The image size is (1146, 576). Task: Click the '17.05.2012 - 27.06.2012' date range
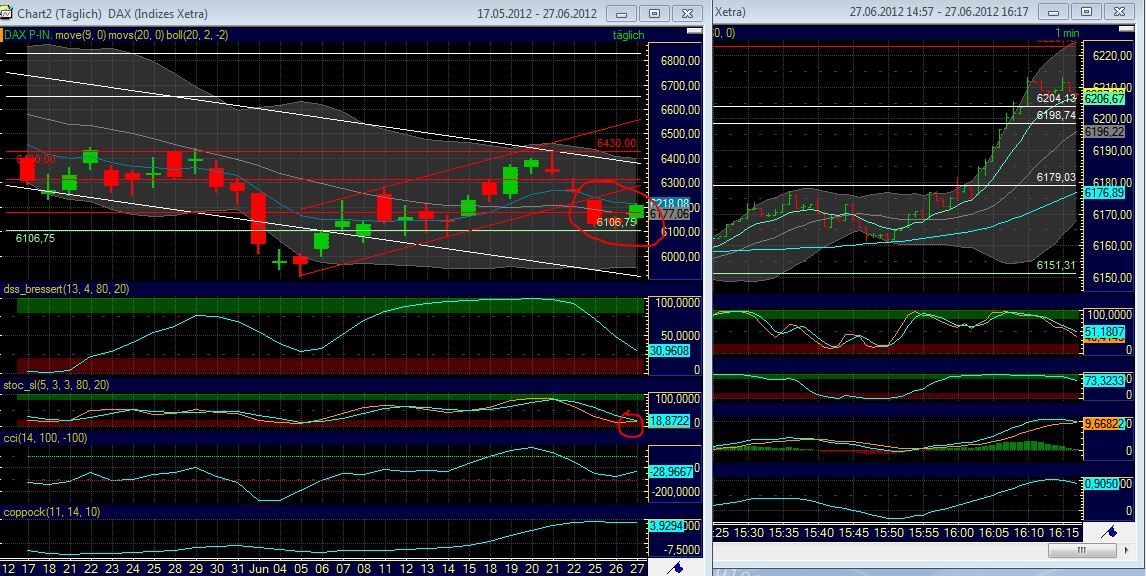[x=537, y=13]
